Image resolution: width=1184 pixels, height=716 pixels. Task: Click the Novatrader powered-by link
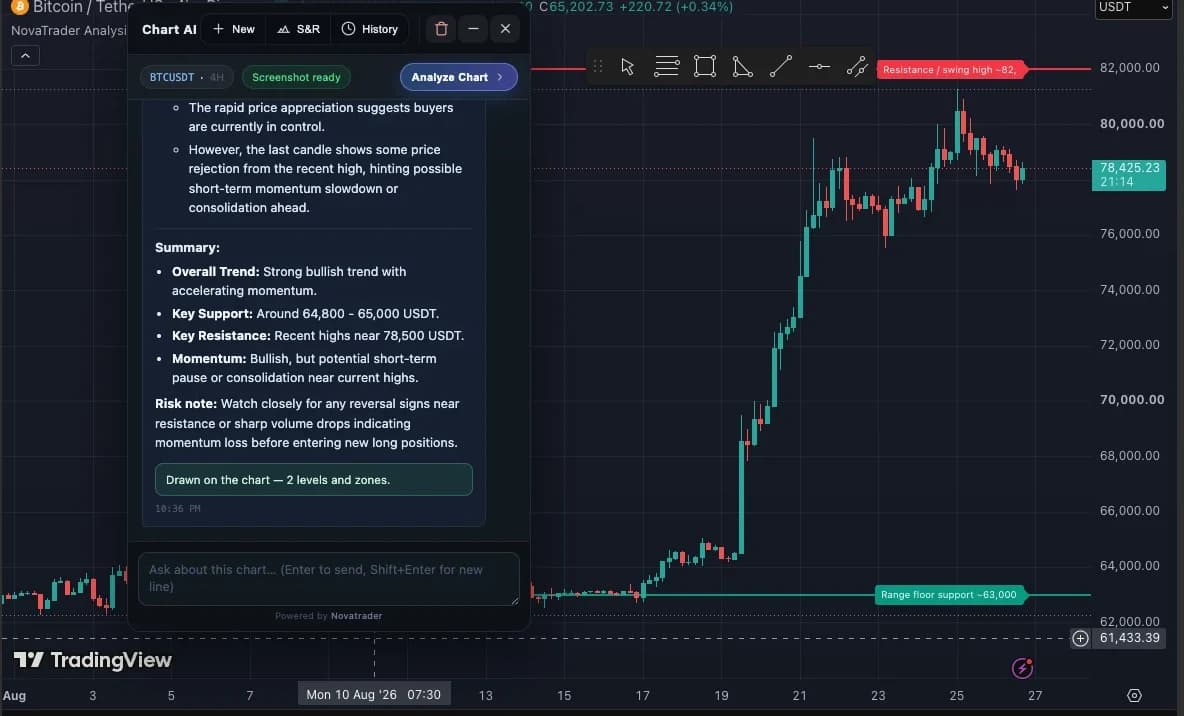pos(356,616)
